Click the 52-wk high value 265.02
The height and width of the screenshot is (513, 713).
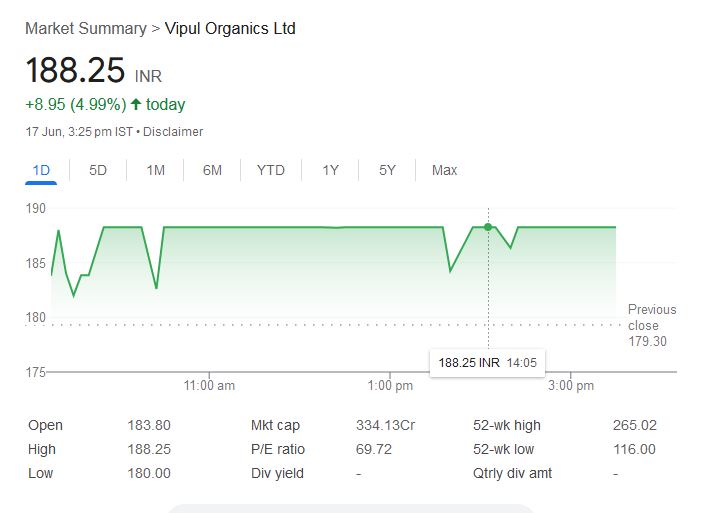[633, 425]
